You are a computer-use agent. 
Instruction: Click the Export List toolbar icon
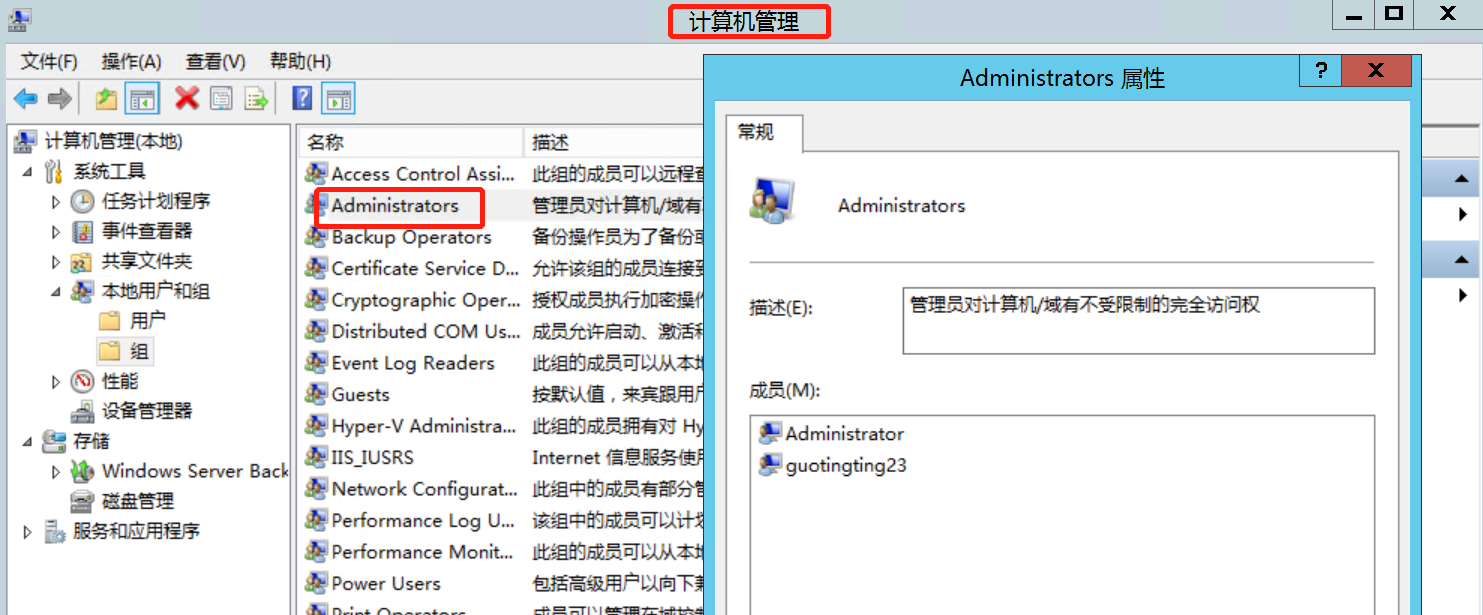(257, 98)
